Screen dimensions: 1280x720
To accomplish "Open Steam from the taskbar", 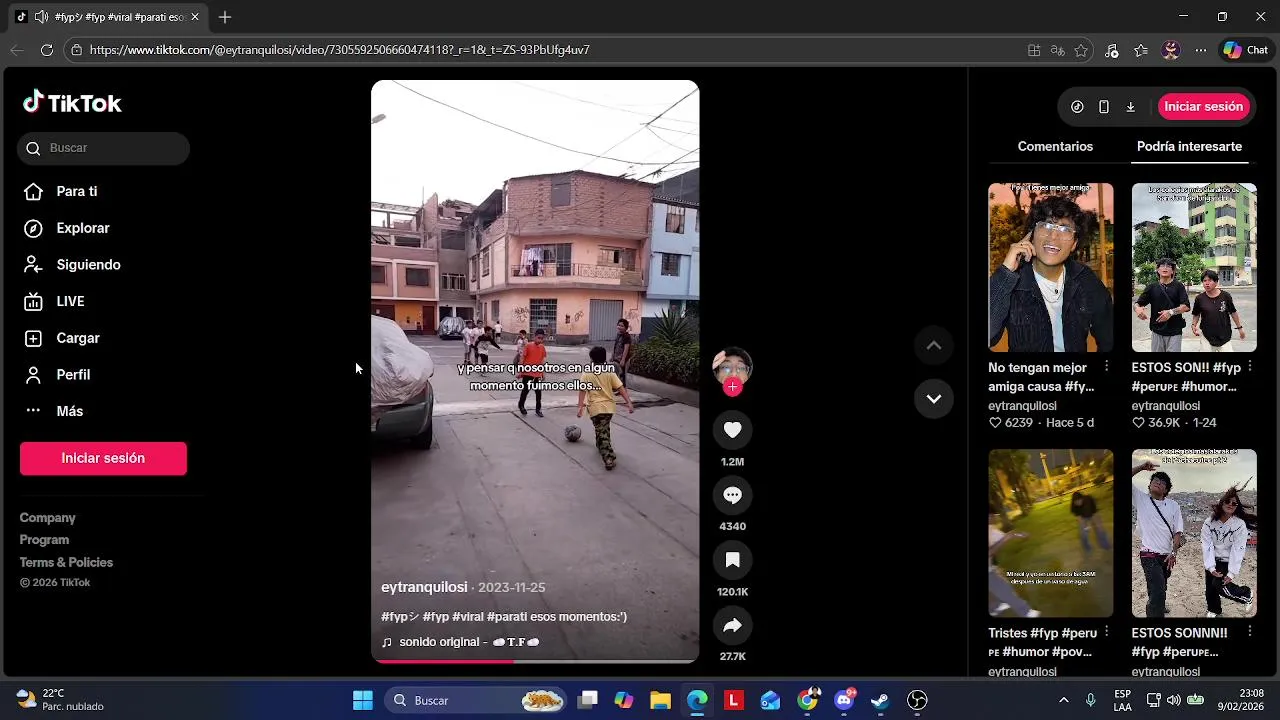I will (x=880, y=700).
